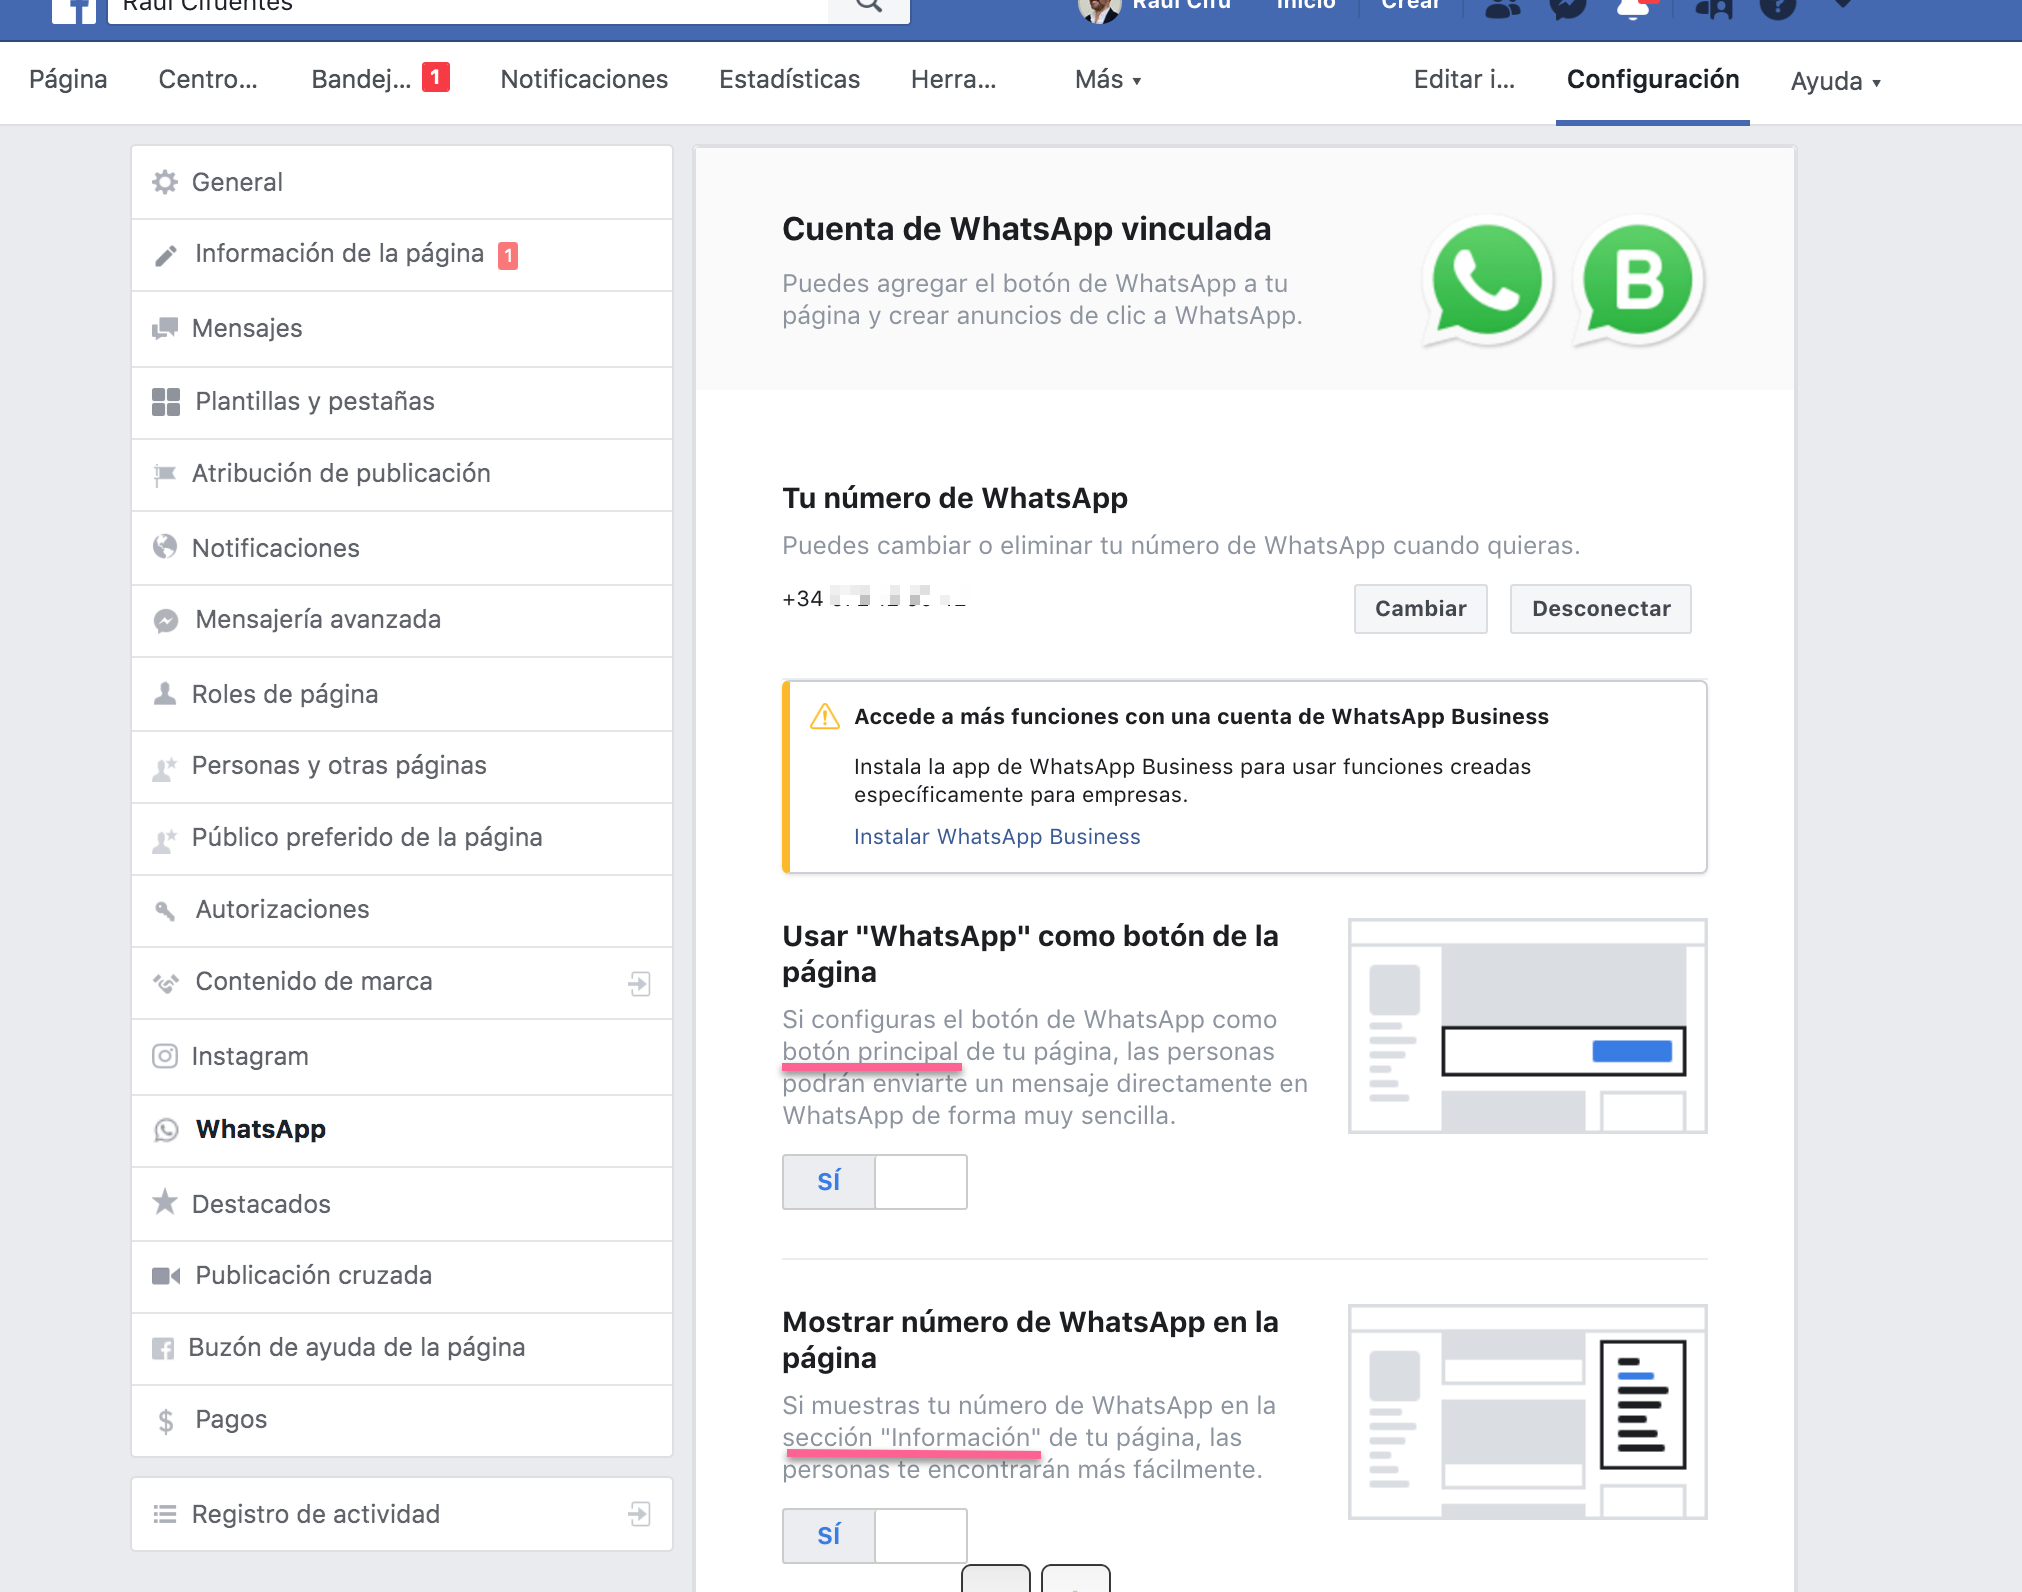This screenshot has height=1592, width=2022.
Task: Click the Publicación cruzada video camera icon
Action: (x=166, y=1276)
